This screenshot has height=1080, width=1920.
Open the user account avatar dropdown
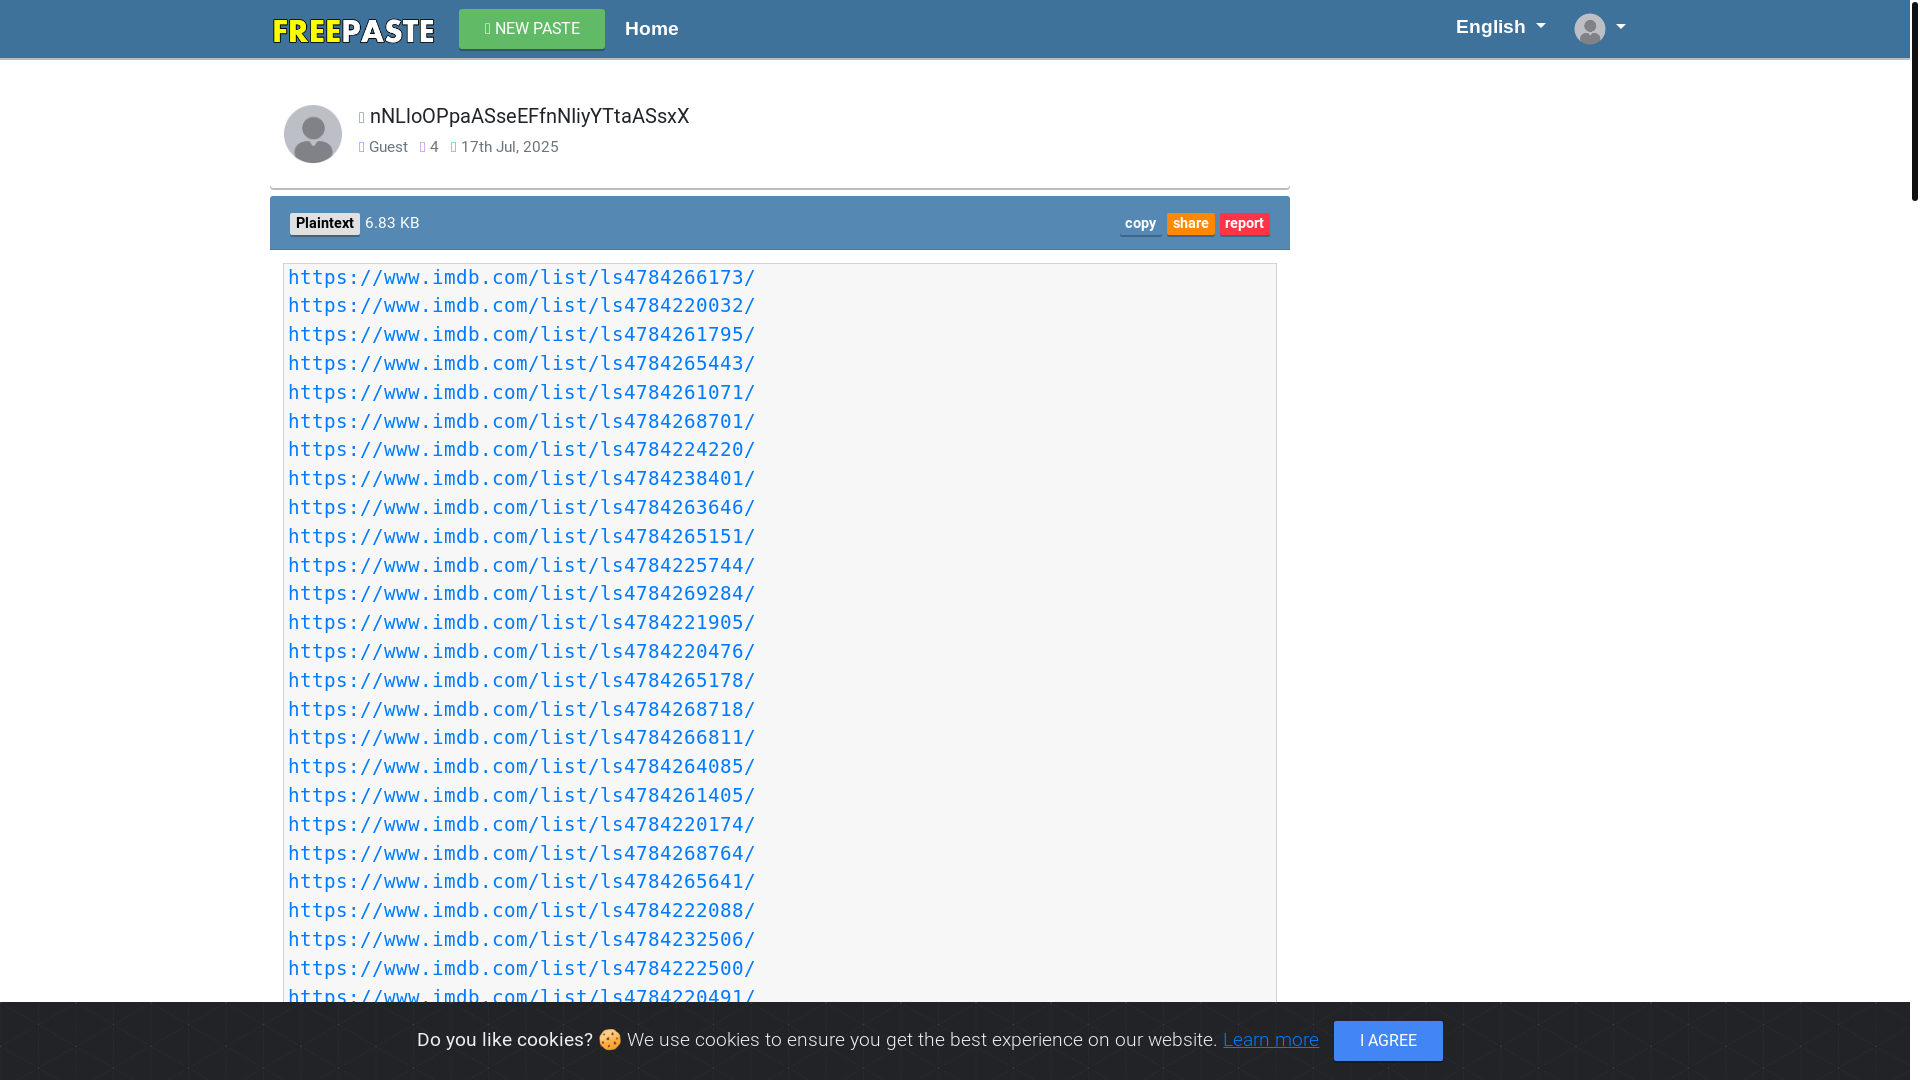1600,28
